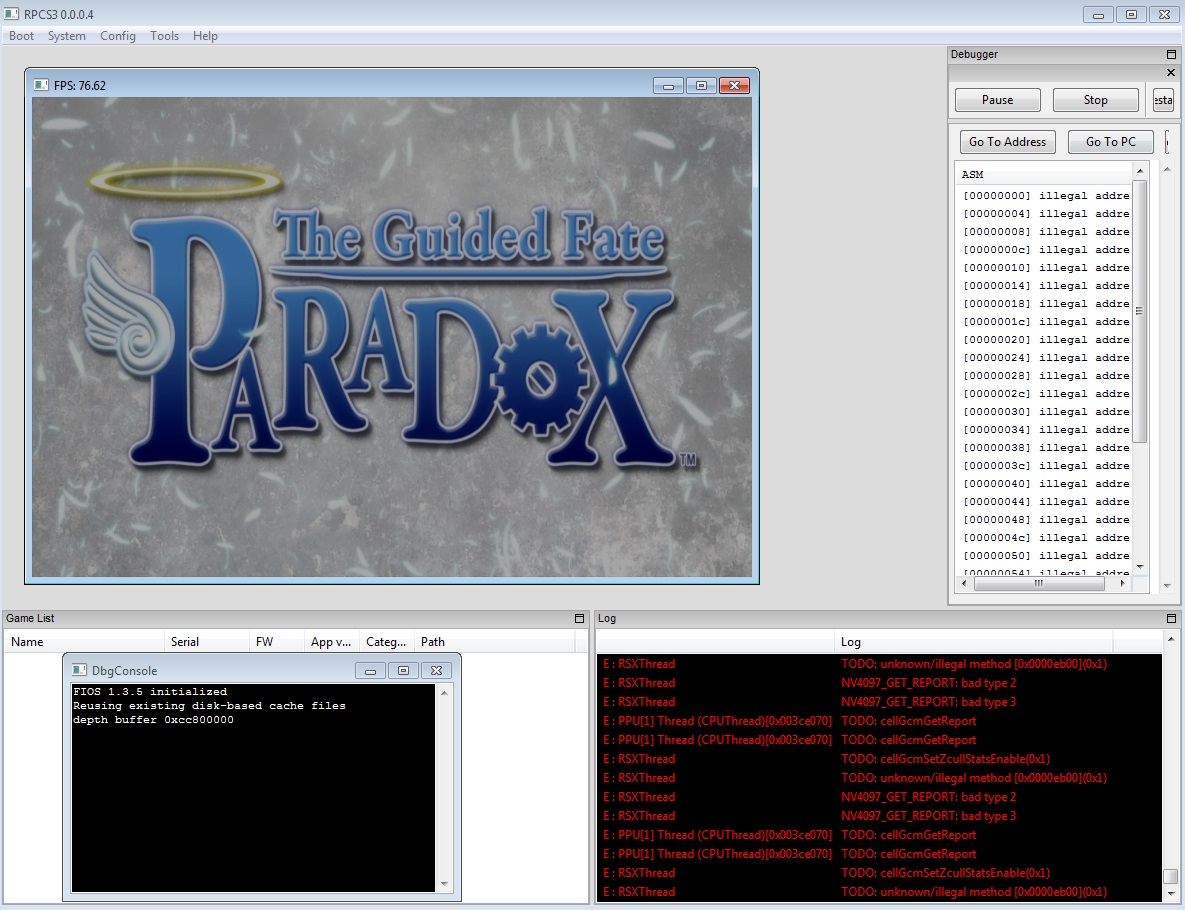This screenshot has height=910, width=1185.
Task: Click the ASM list header
Action: [x=1044, y=175]
